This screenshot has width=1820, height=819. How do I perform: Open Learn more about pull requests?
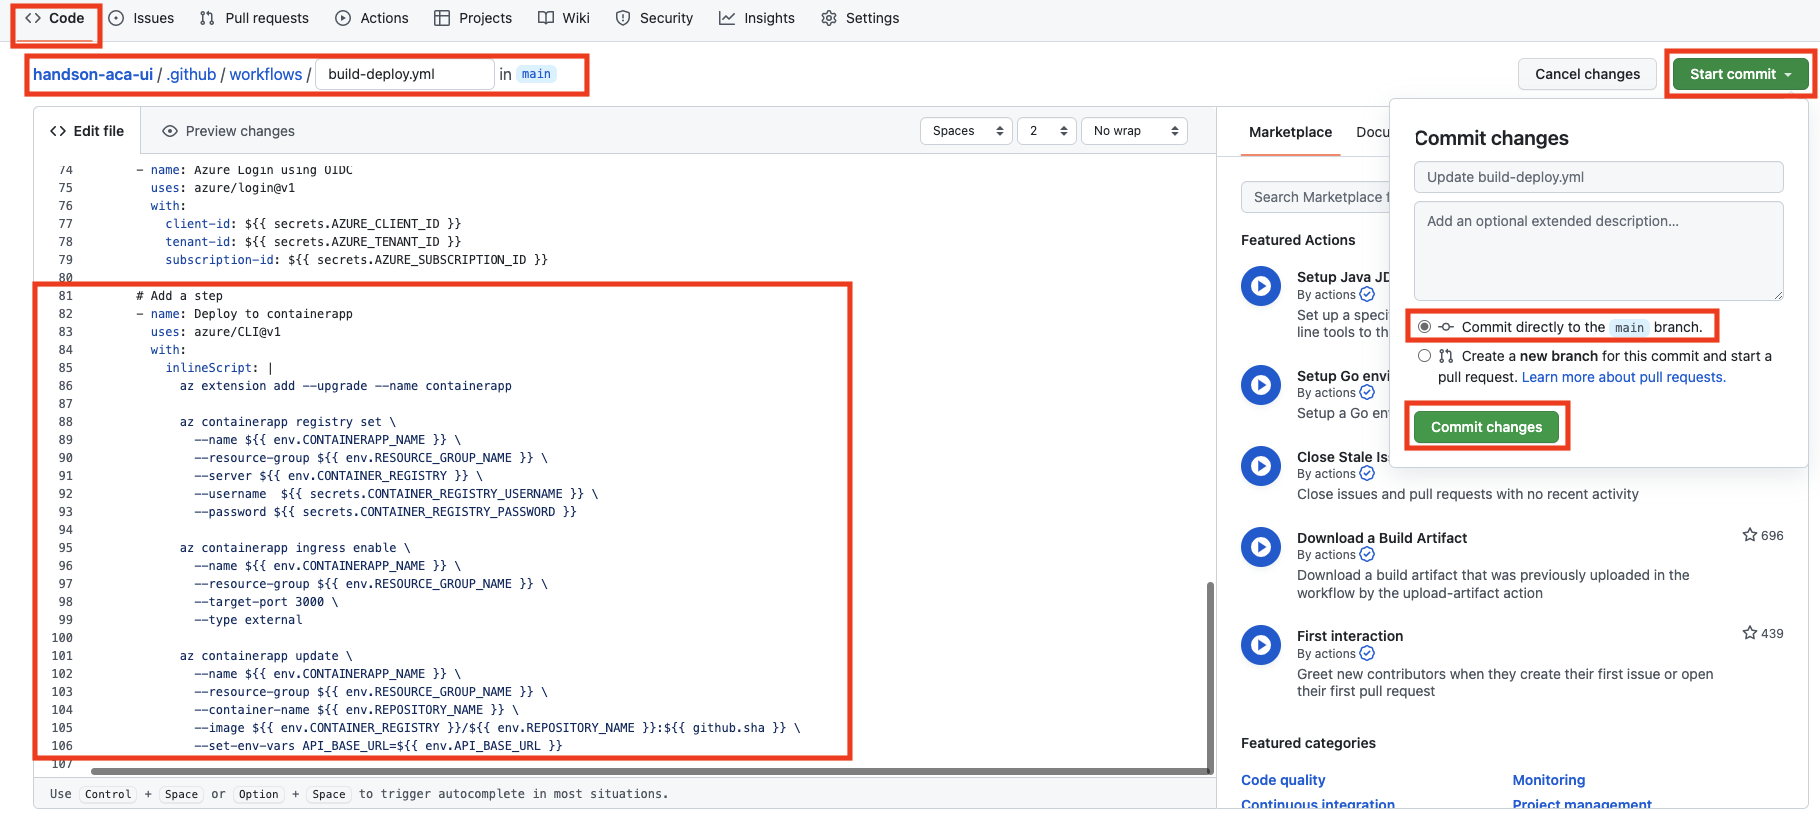click(x=1623, y=377)
